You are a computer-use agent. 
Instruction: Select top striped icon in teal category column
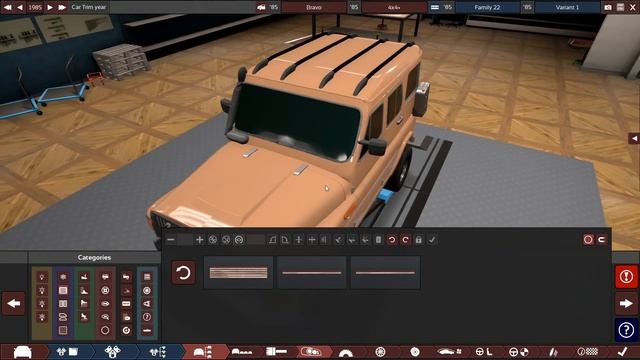pos(147,277)
